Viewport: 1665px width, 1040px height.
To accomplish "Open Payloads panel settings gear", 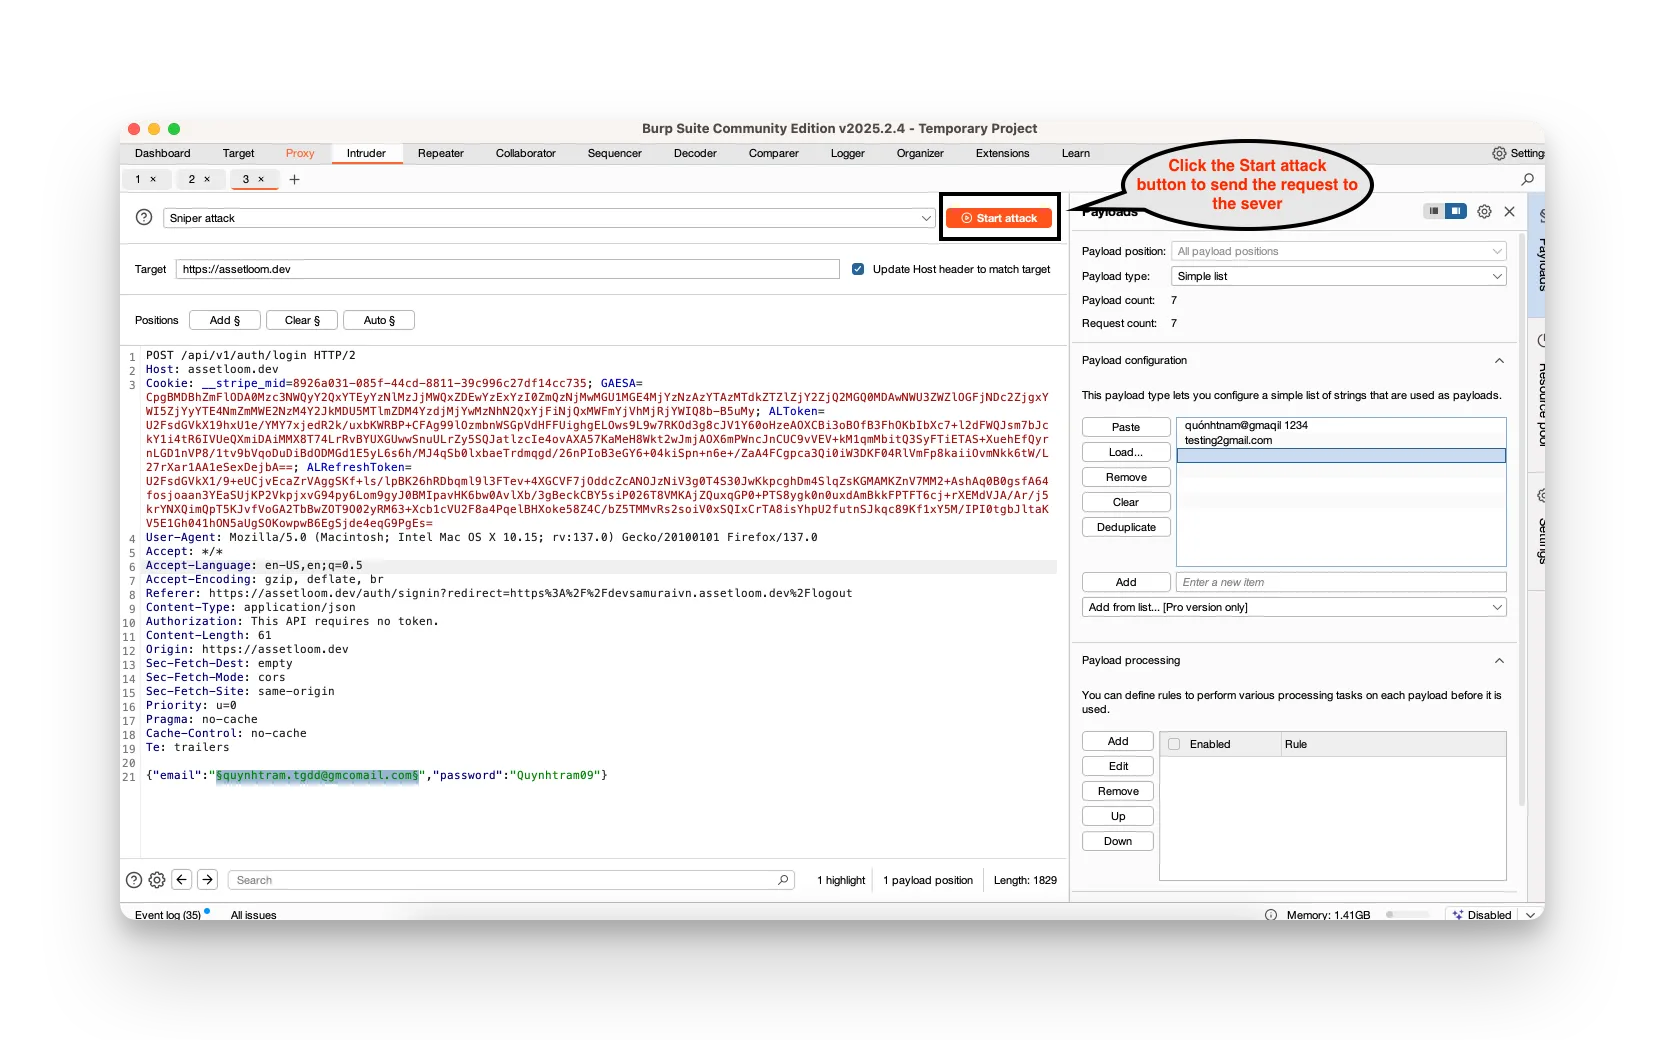I will tap(1484, 211).
